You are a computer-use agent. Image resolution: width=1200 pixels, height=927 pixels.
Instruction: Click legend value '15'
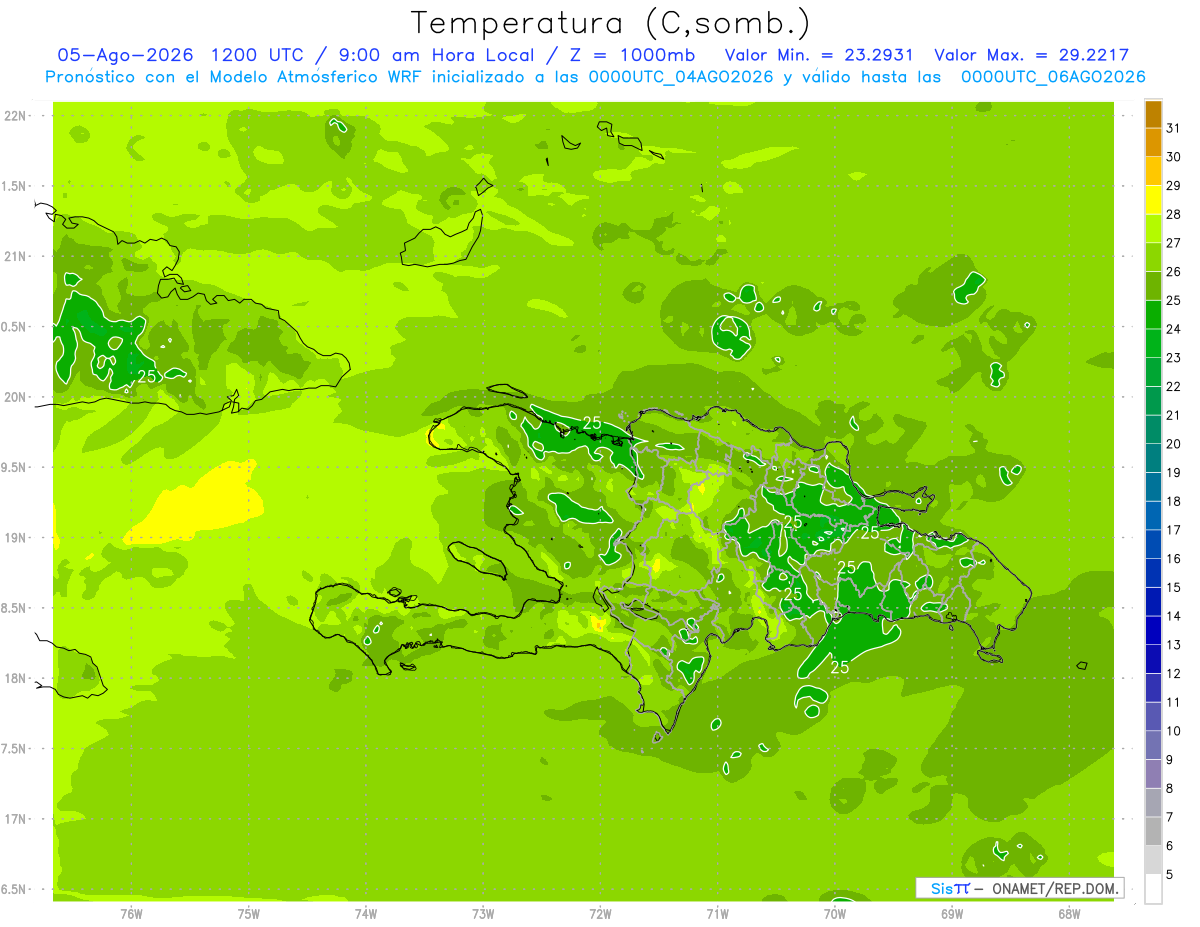tap(1173, 587)
